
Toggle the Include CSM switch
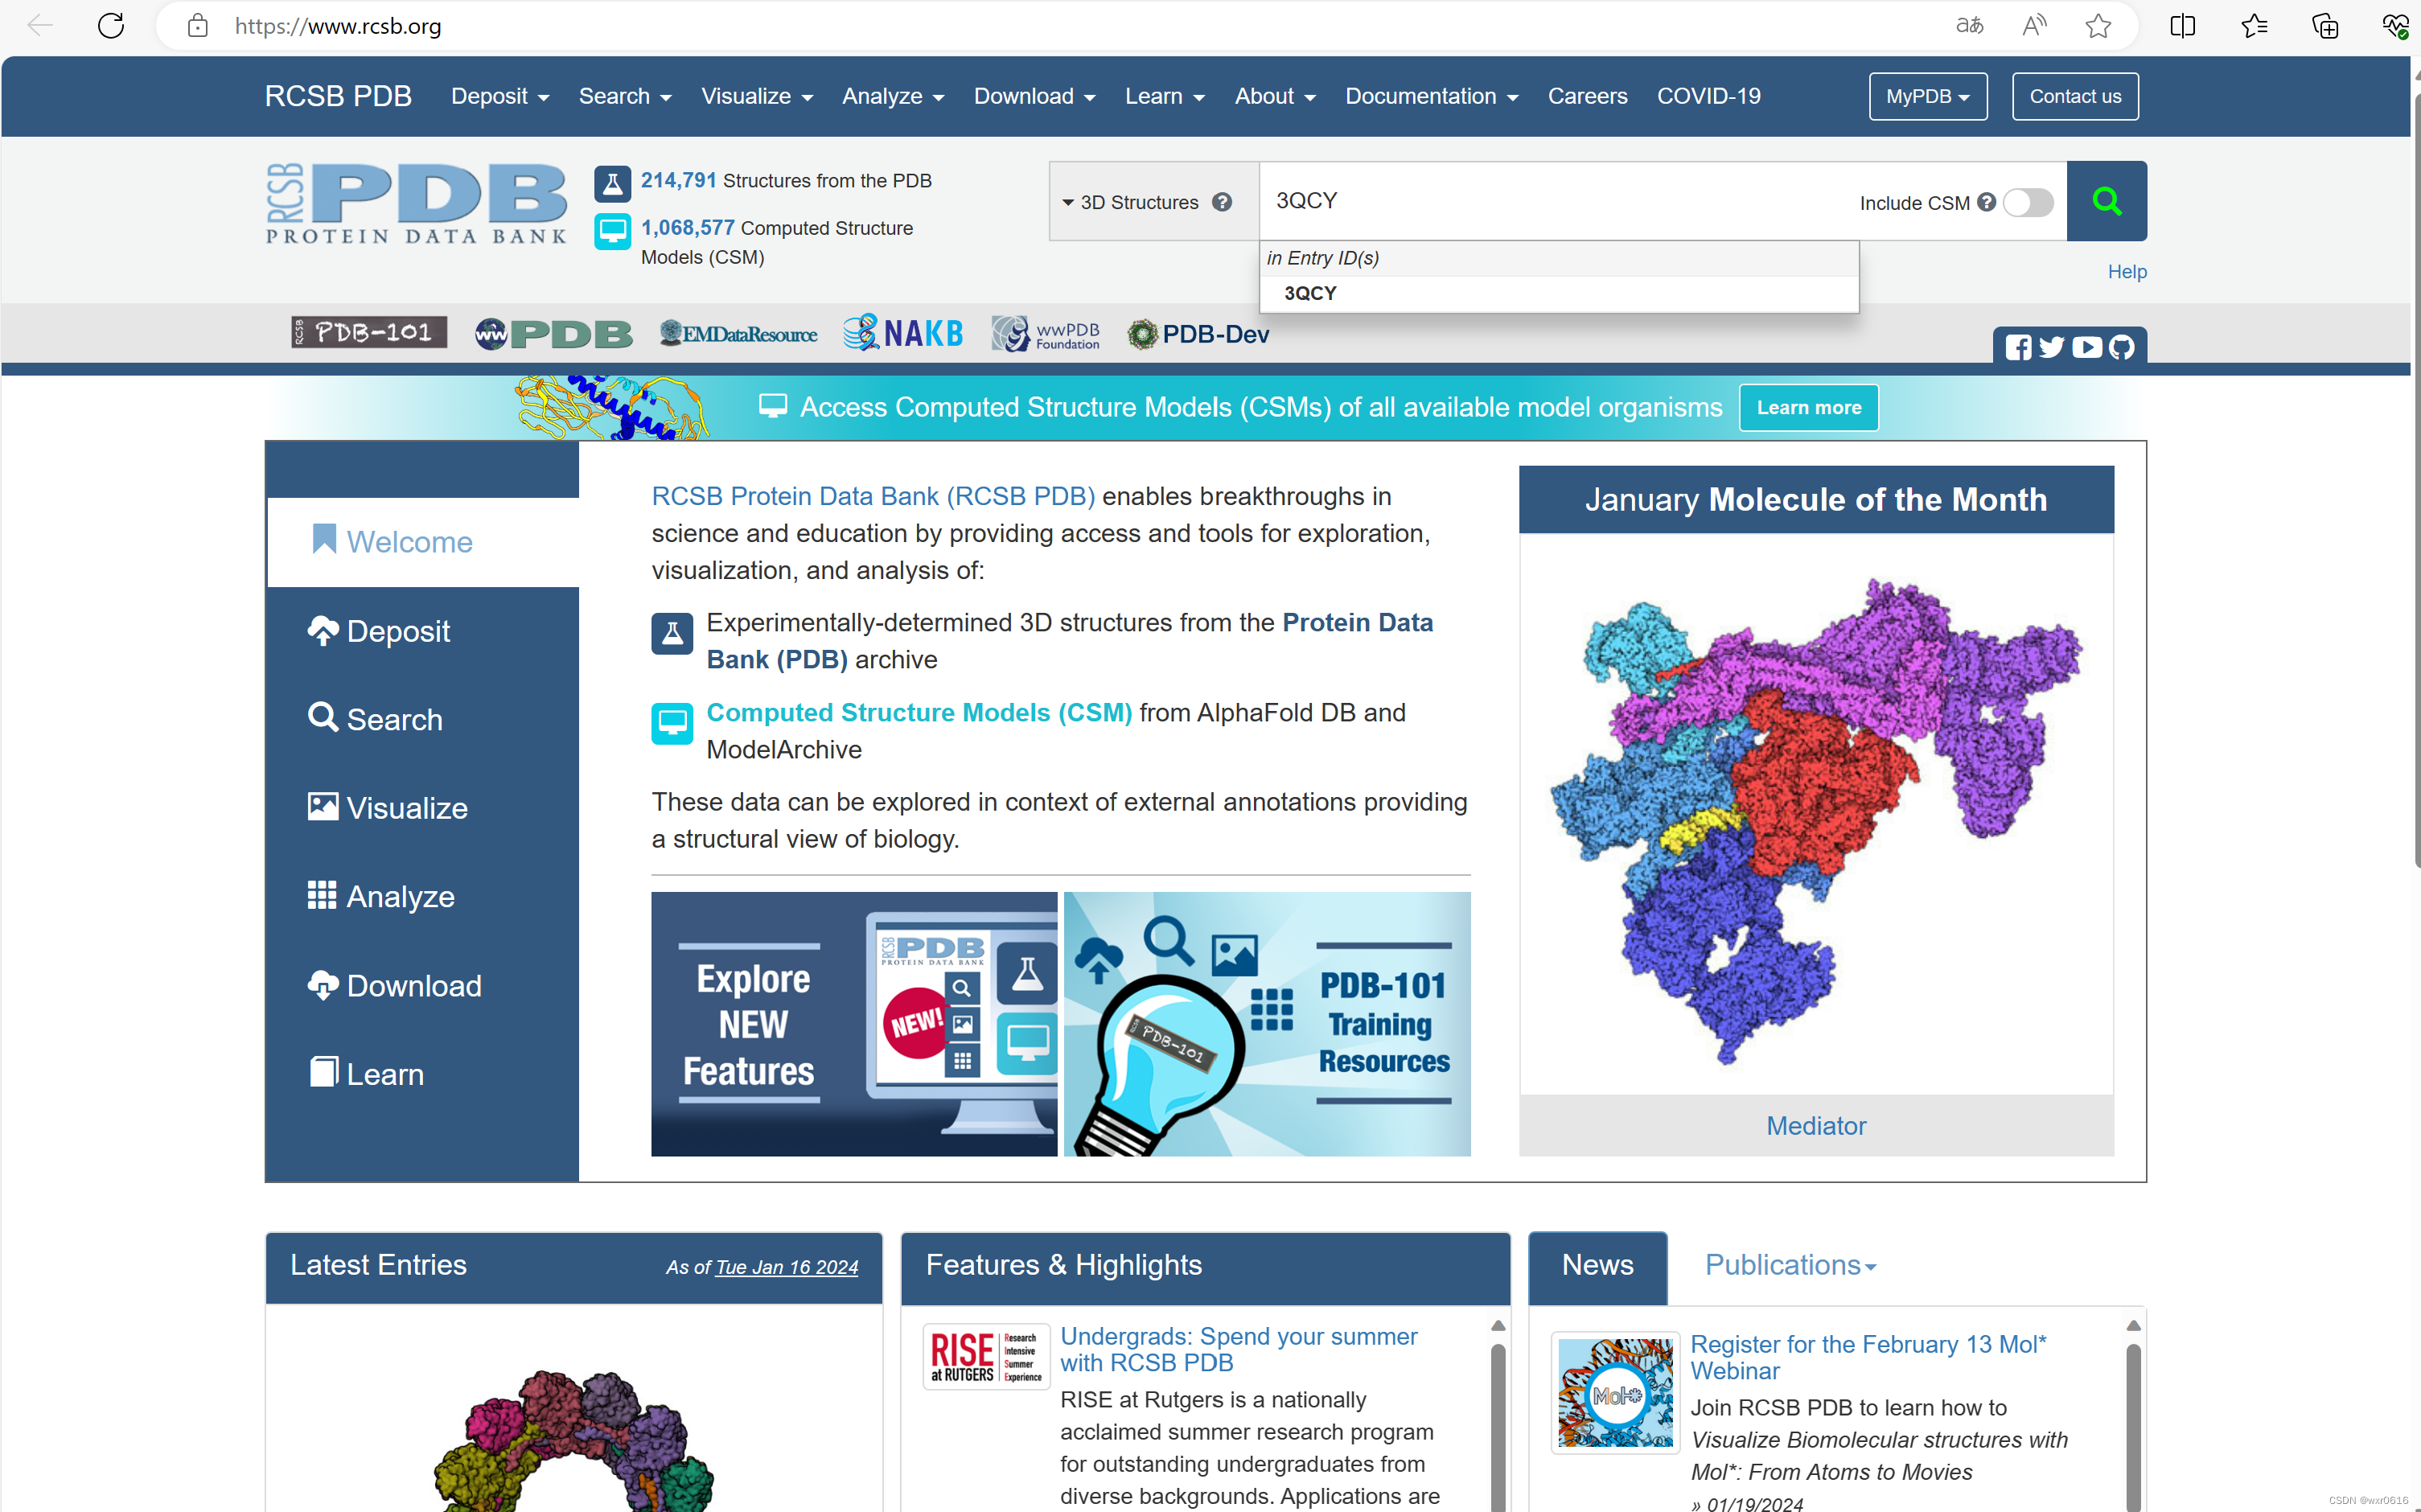coord(2028,202)
